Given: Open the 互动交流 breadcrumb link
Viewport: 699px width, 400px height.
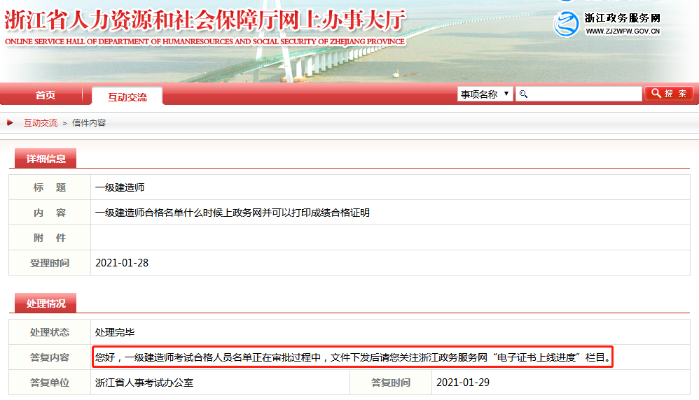Looking at the screenshot, I should point(41,123).
